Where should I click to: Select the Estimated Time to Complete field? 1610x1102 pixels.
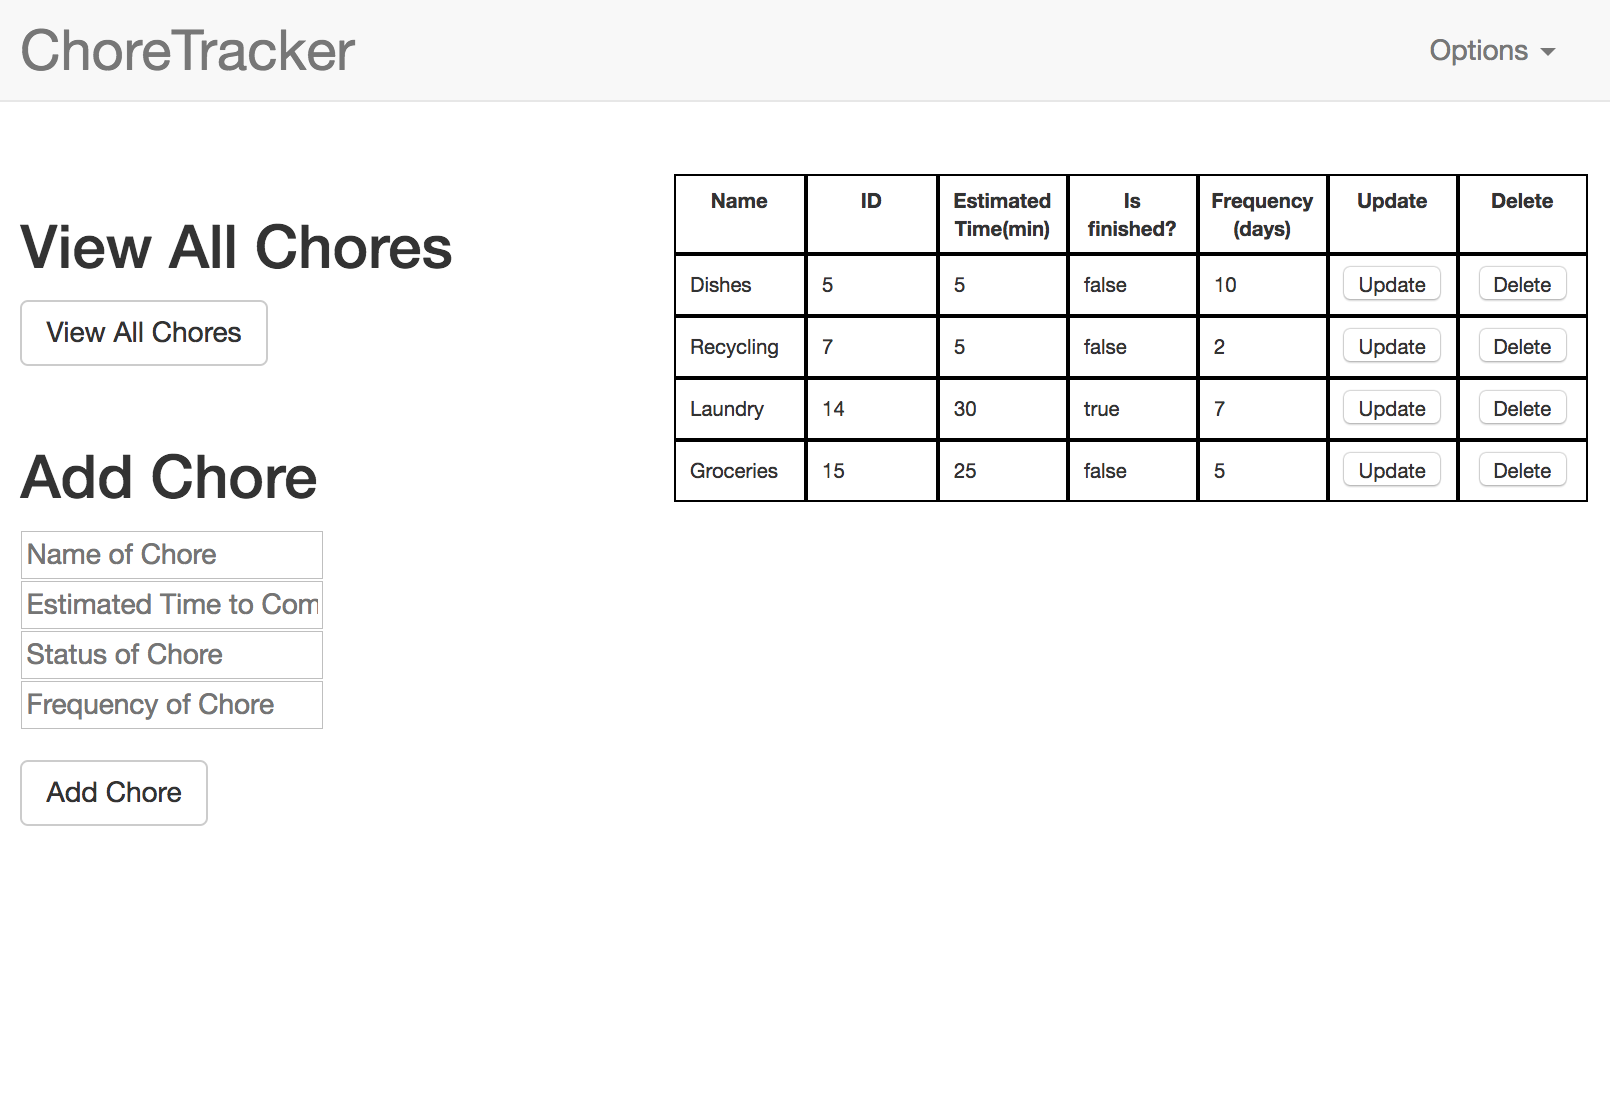172,605
